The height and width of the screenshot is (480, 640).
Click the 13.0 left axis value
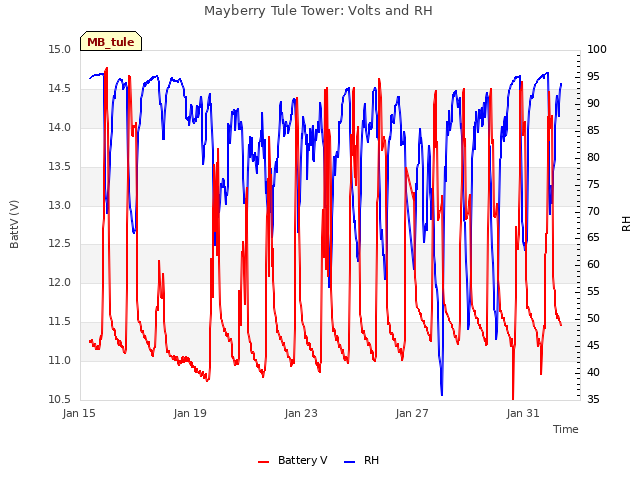point(60,205)
